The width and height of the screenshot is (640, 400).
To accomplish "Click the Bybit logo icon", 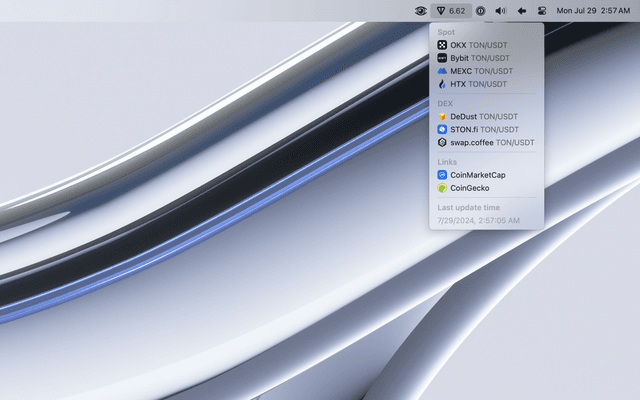I will click(442, 58).
